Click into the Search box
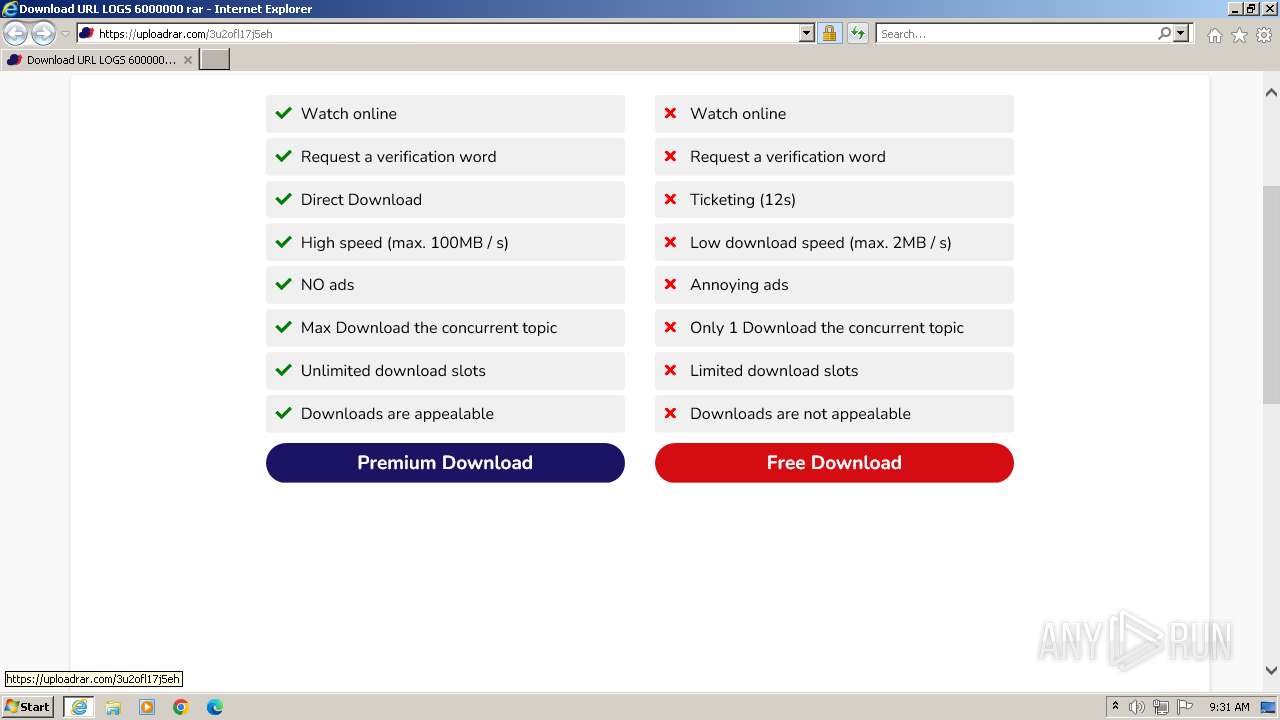The height and width of the screenshot is (720, 1280). [x=1015, y=34]
